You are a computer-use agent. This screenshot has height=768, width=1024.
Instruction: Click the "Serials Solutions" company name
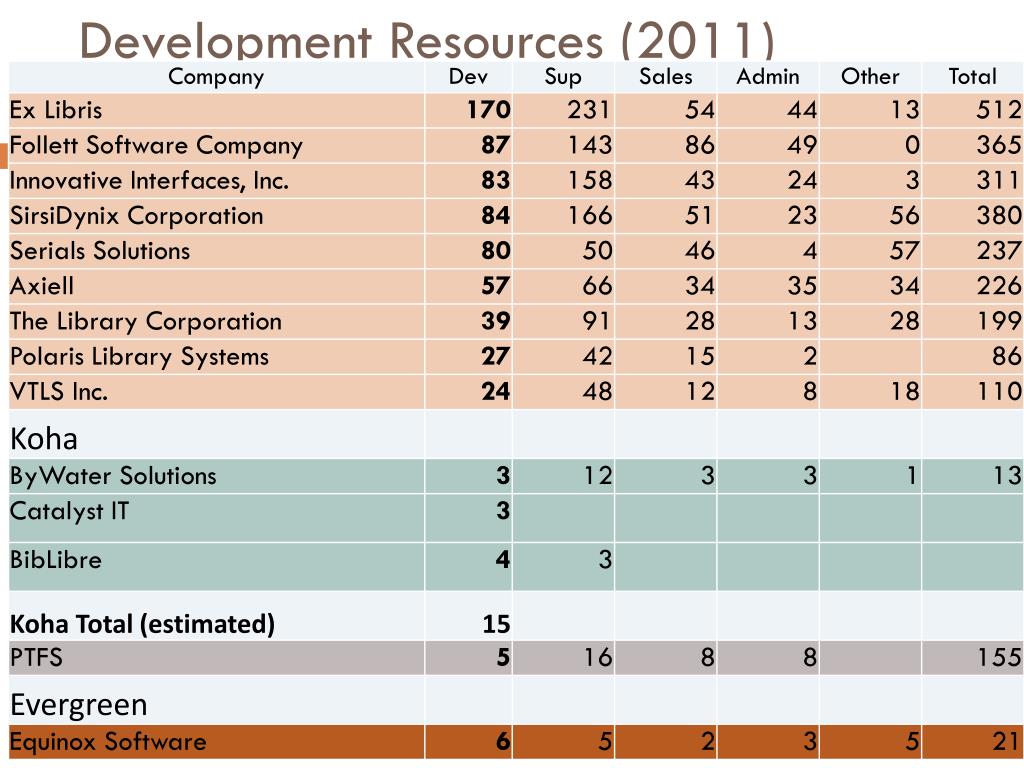(100, 251)
